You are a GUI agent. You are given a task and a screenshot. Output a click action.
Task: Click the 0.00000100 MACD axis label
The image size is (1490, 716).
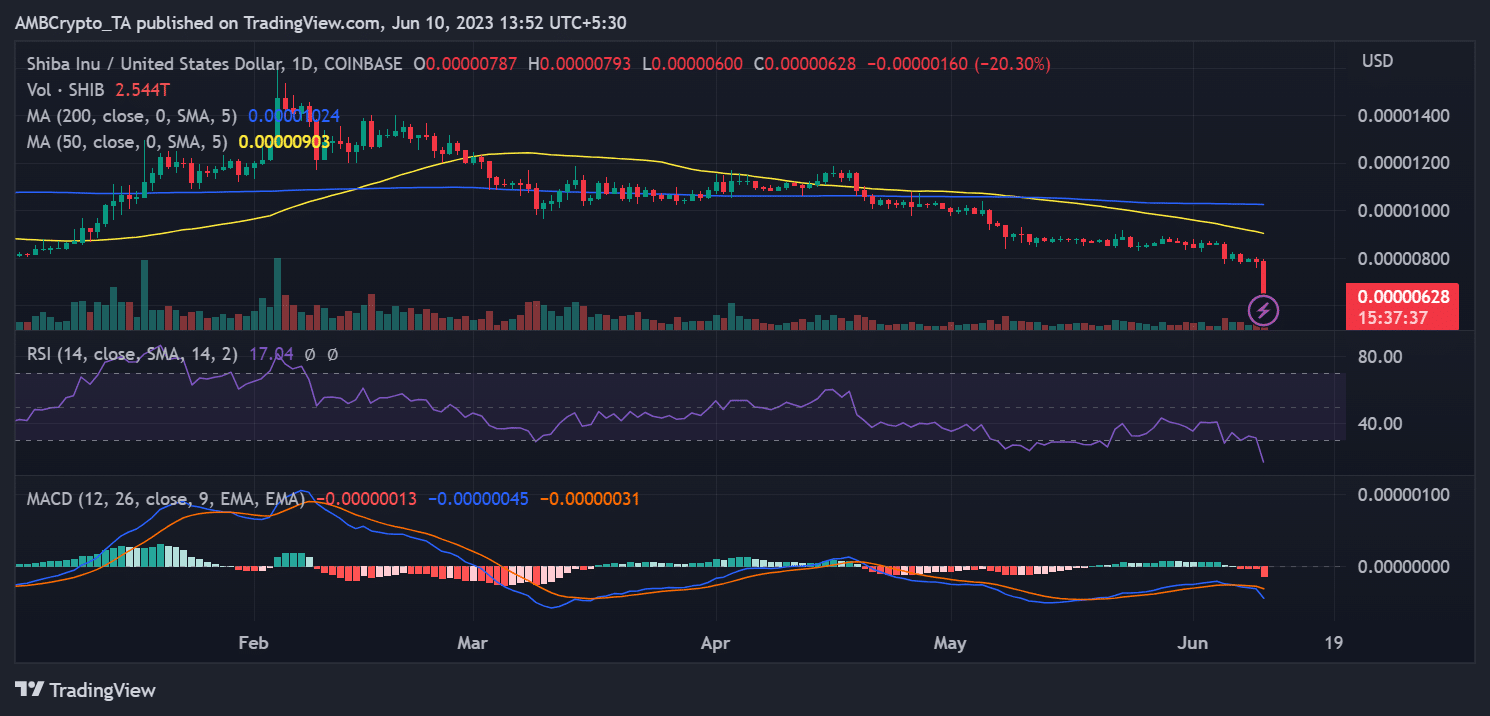1403,495
